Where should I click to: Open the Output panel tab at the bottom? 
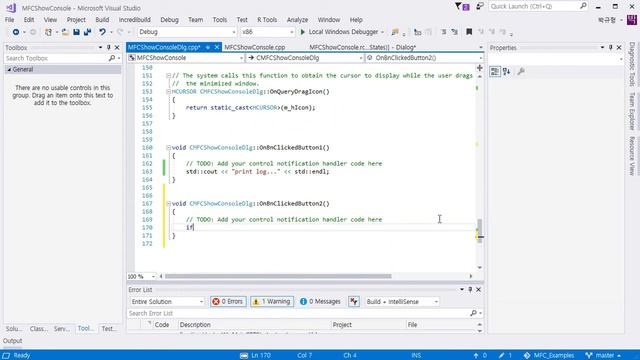[x=13, y=341]
